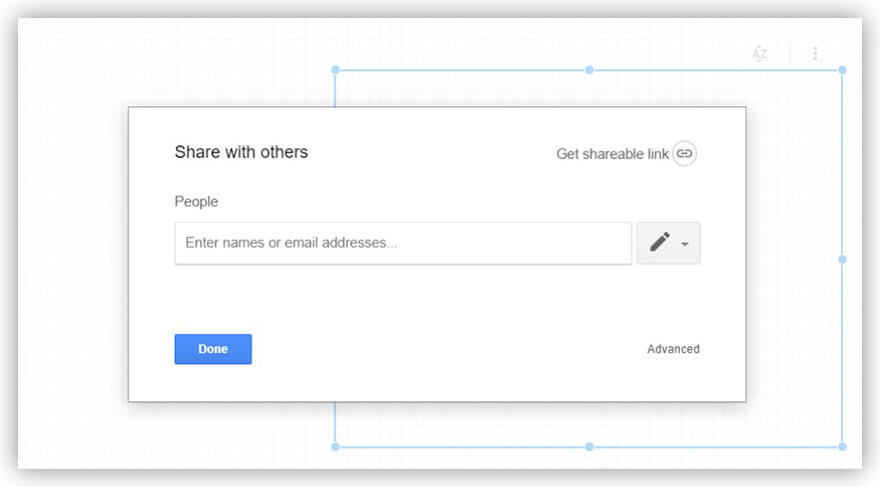This screenshot has height=487, width=880.
Task: Open the three-dot more options menu
Action: click(x=815, y=54)
